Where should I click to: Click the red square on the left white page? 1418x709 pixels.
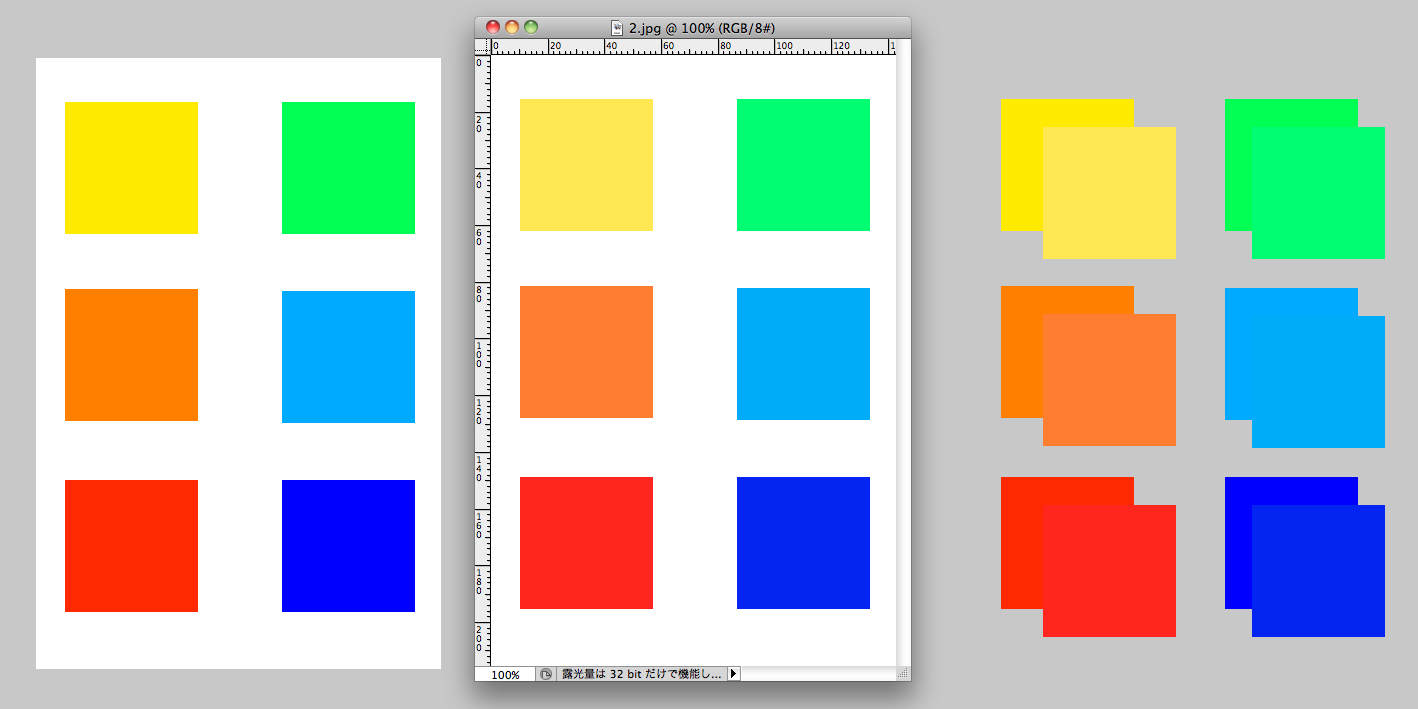(131, 546)
